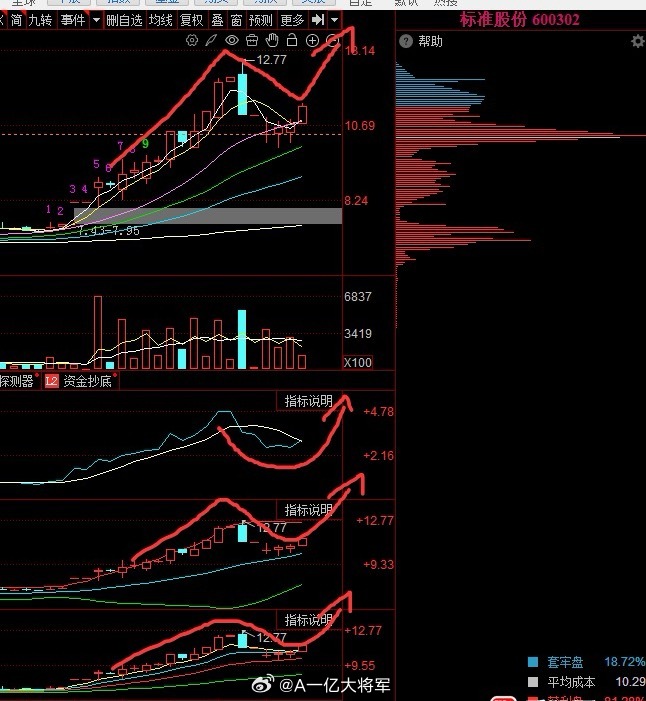This screenshot has height=701, width=646.
Task: Zoom out with the minus icon
Action: click(x=333, y=41)
